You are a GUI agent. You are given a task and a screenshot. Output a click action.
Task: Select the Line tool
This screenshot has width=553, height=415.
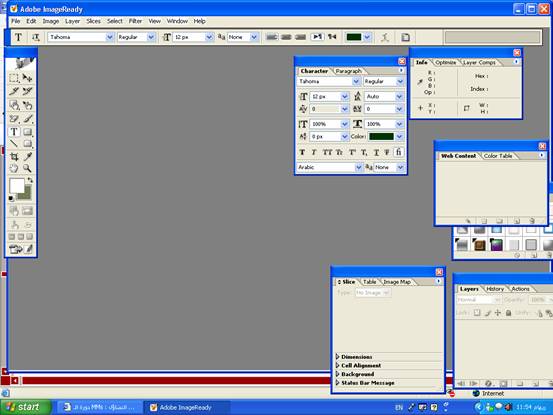pos(14,144)
